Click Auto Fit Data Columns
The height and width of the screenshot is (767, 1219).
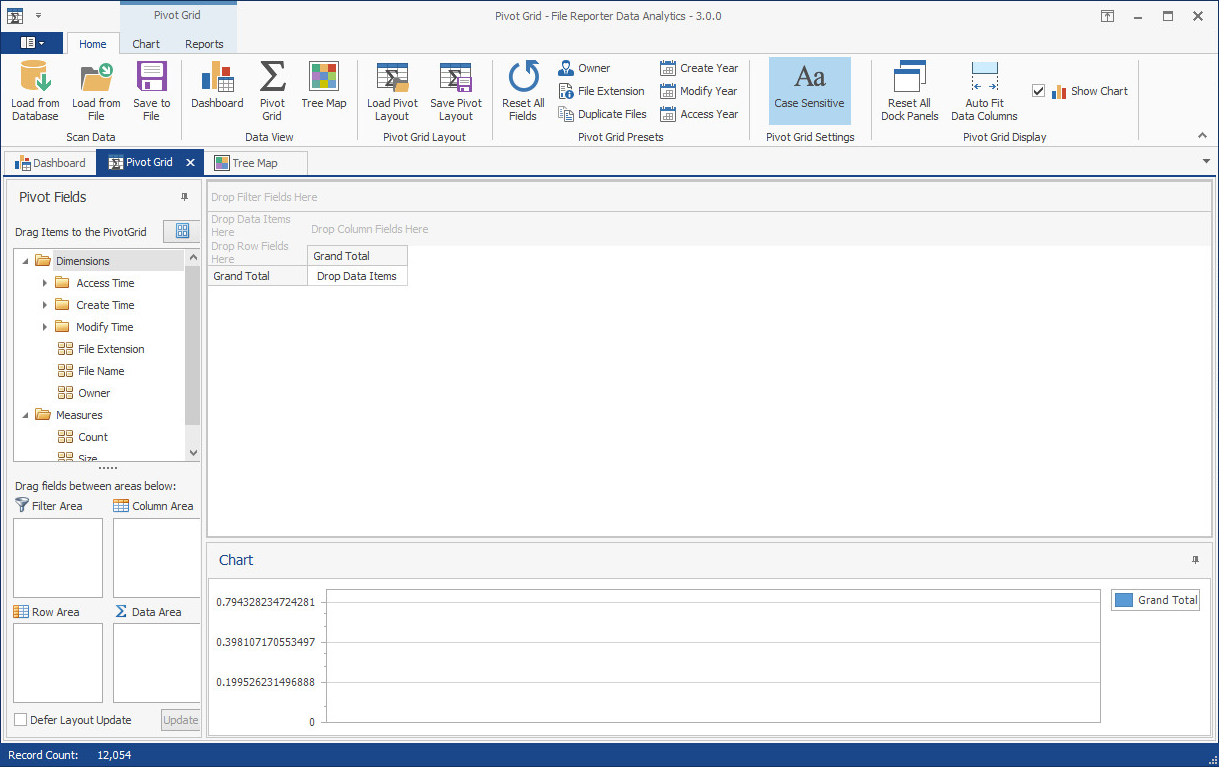[984, 90]
